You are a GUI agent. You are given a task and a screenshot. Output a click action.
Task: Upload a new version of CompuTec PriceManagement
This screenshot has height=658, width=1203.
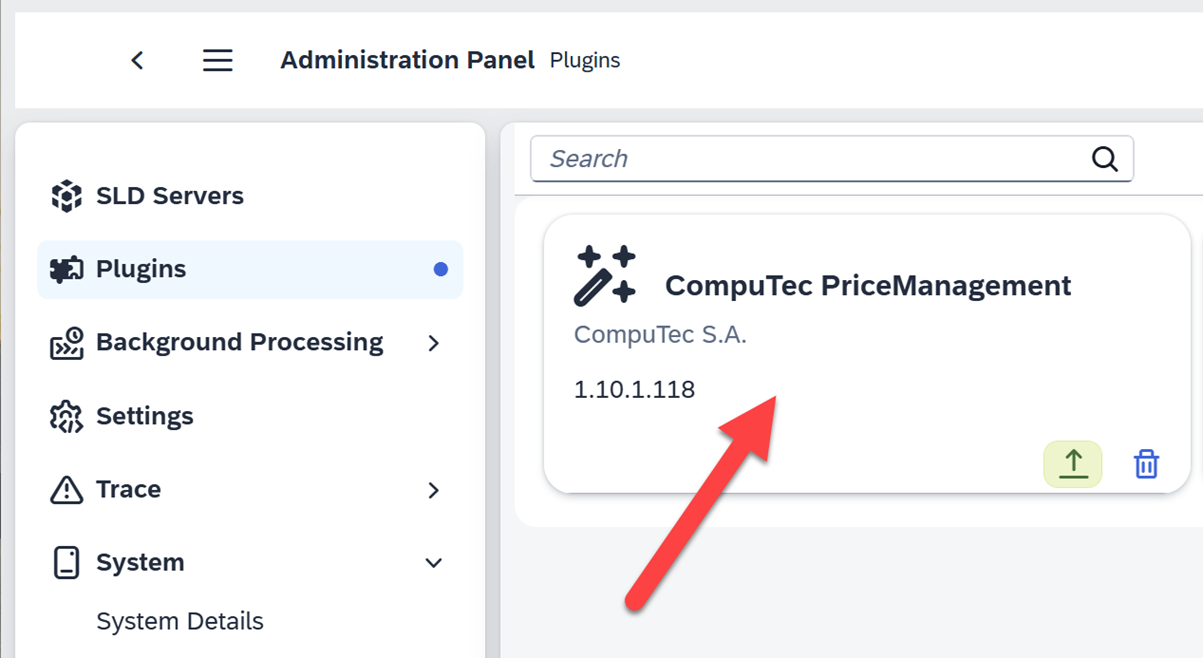point(1072,463)
